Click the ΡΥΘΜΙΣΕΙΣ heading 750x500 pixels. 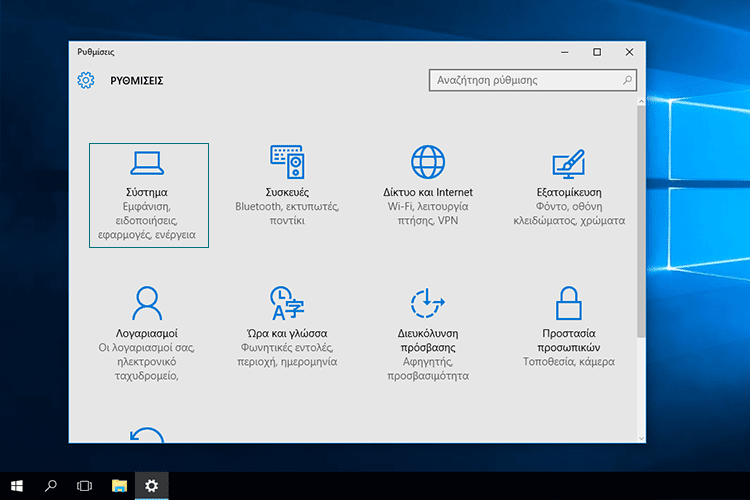[137, 80]
